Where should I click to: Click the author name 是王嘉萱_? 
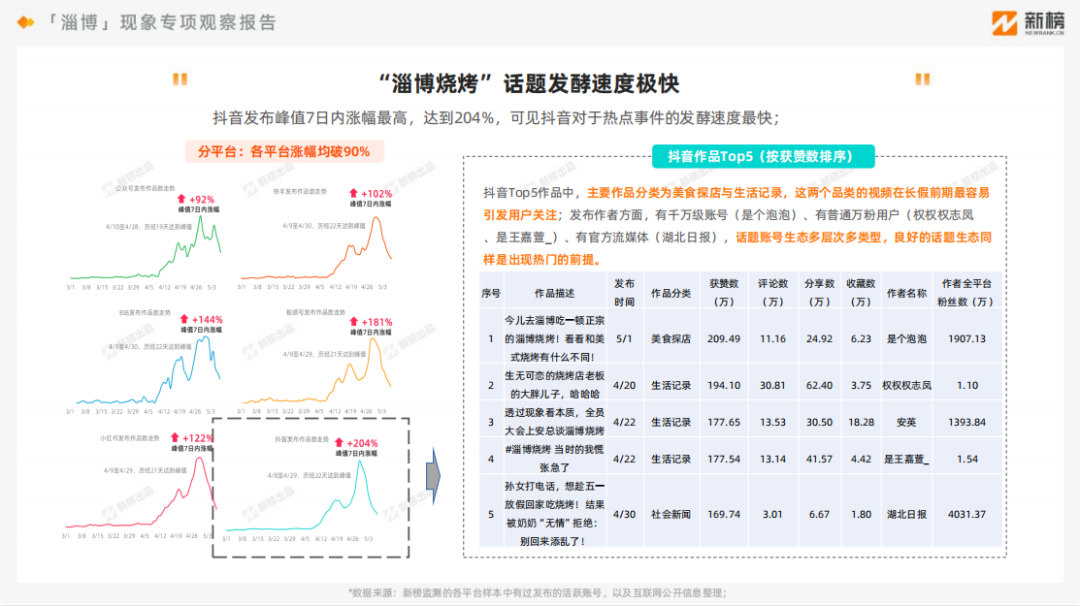click(x=906, y=459)
